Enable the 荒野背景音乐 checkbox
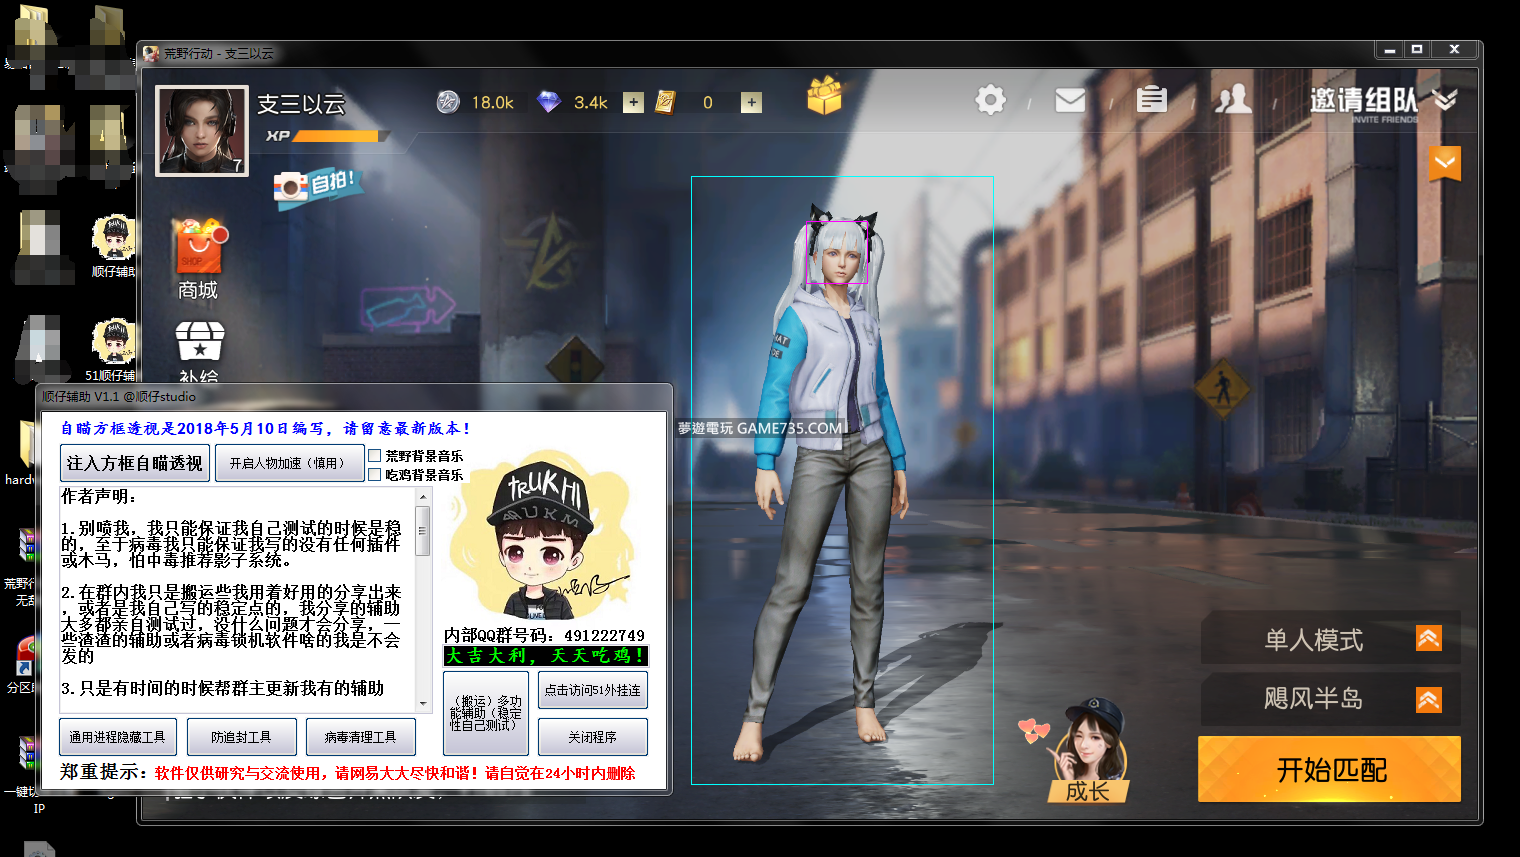 (x=375, y=456)
